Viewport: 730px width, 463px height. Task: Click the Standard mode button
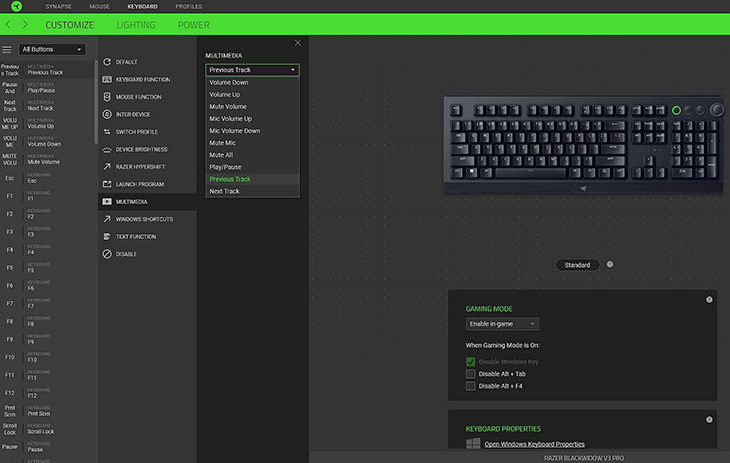point(577,265)
